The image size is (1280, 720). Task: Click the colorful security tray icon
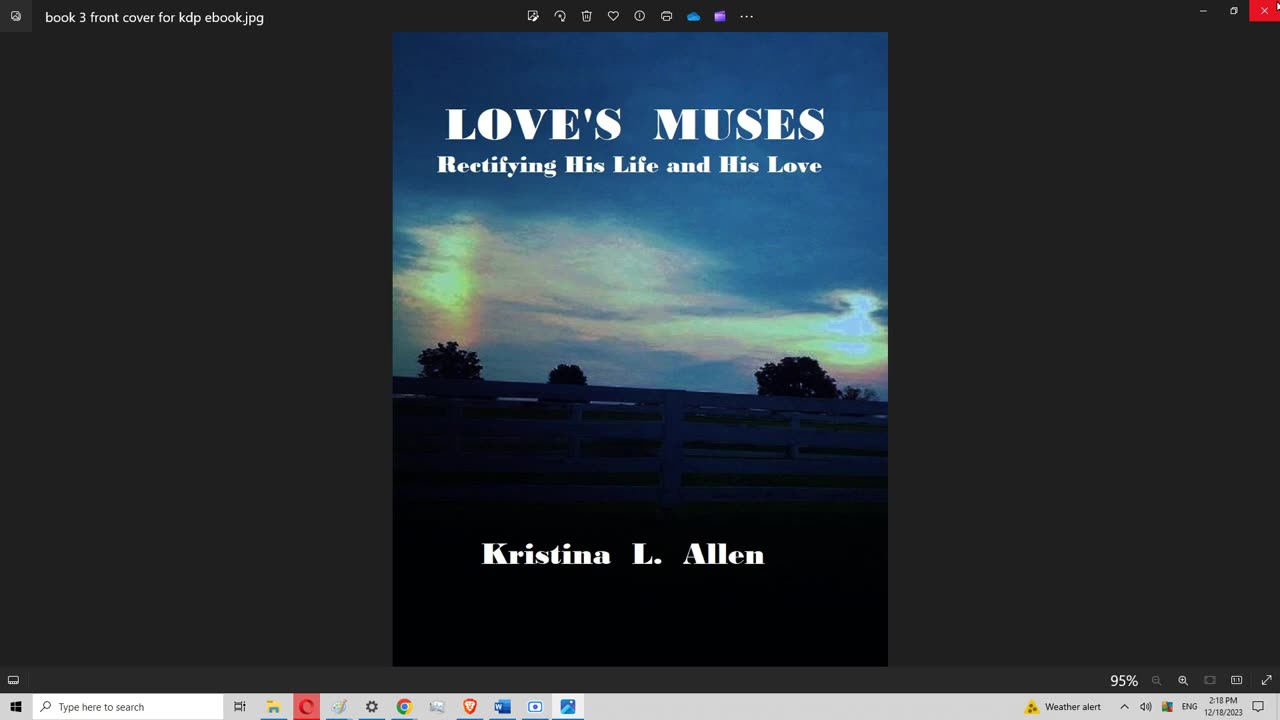point(1167,707)
